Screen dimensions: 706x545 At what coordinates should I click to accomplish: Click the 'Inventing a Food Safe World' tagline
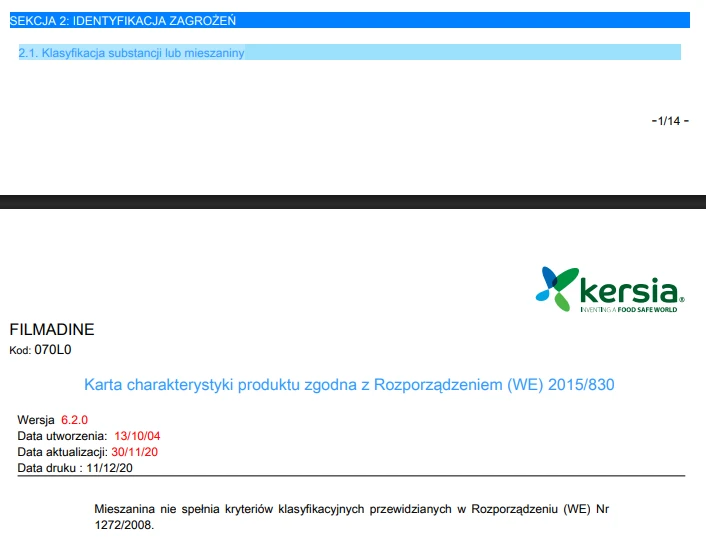628,310
